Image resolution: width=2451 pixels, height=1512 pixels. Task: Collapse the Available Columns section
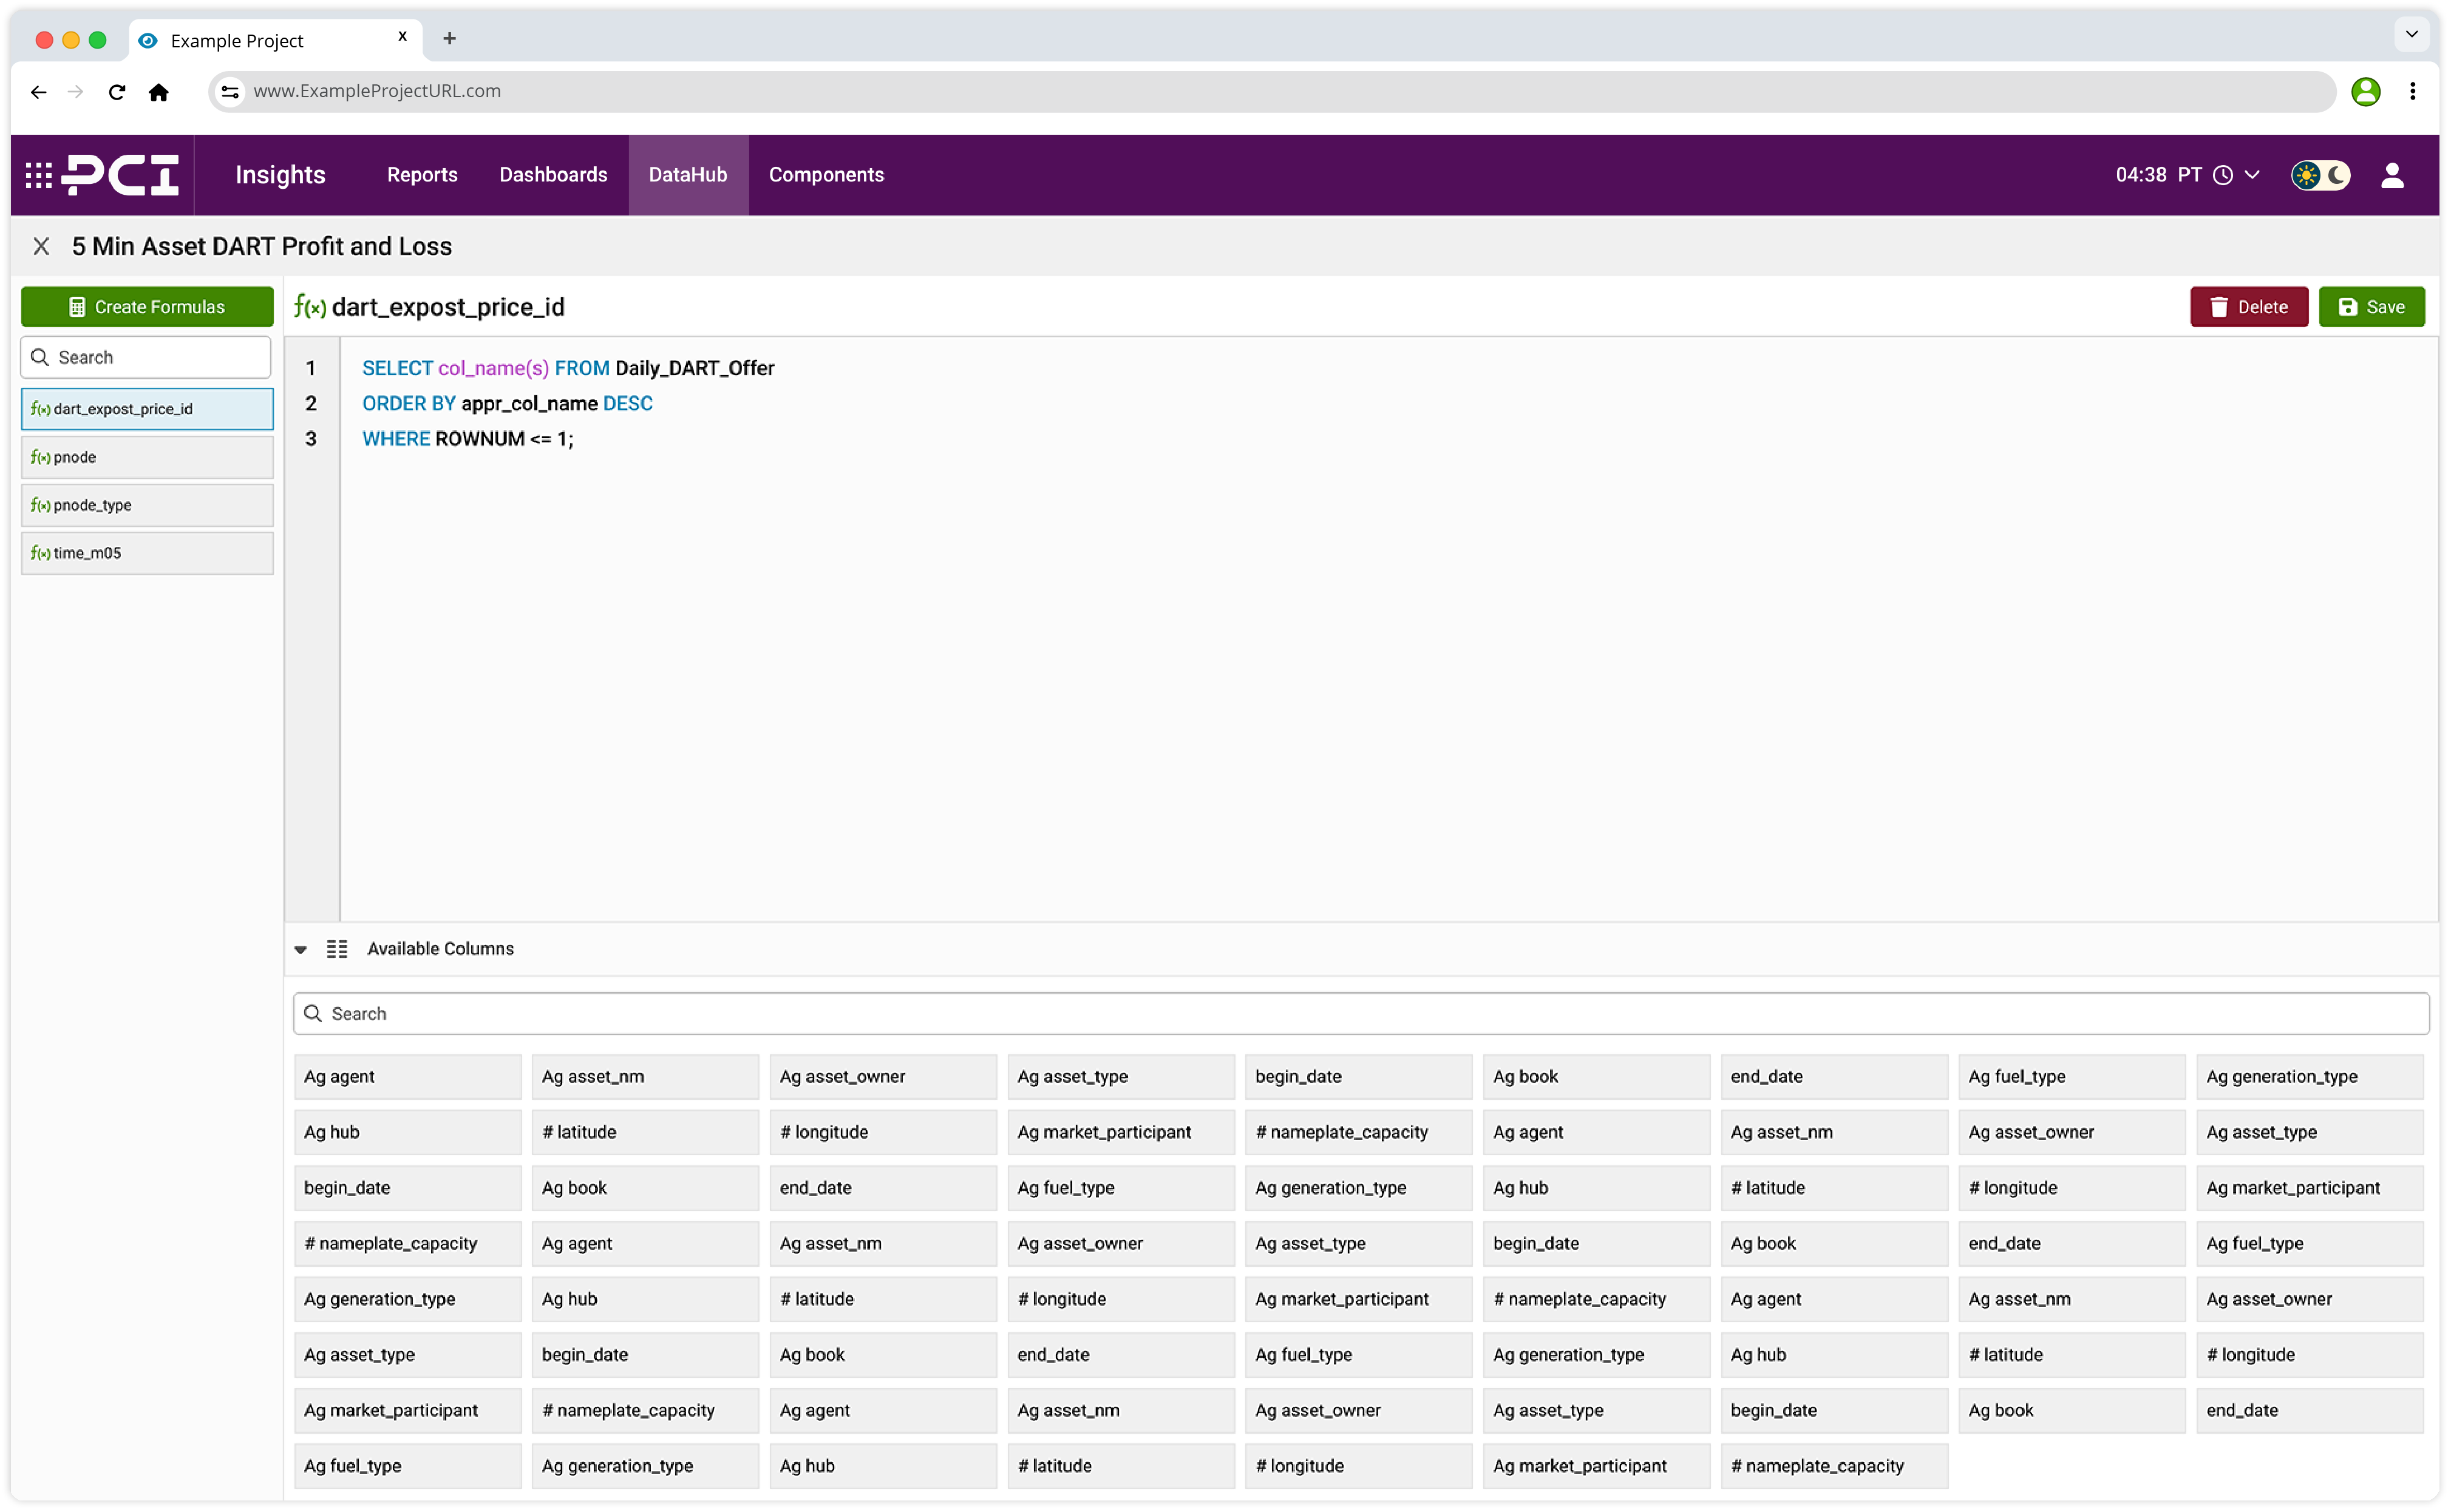click(x=300, y=949)
